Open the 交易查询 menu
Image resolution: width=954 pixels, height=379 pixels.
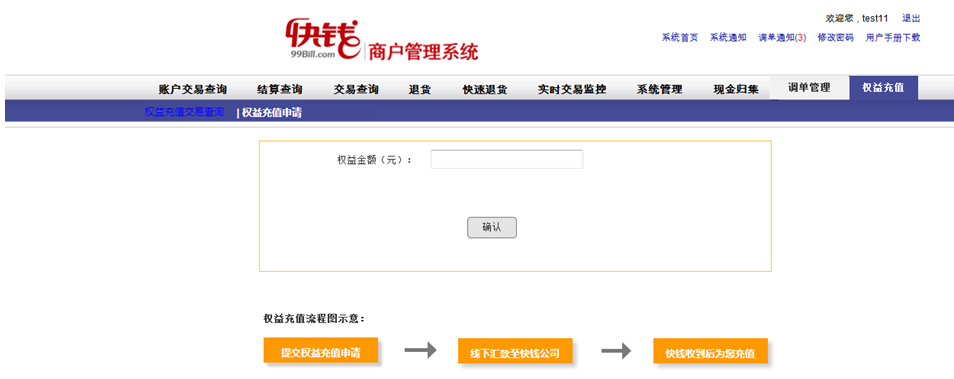356,89
